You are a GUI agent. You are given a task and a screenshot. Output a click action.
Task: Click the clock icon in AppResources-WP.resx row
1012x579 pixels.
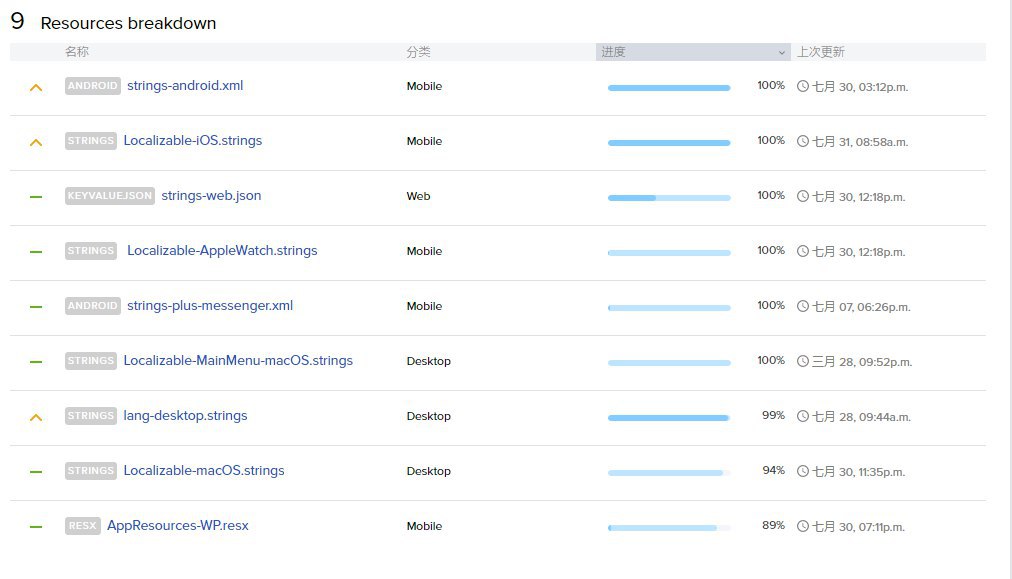(x=802, y=526)
